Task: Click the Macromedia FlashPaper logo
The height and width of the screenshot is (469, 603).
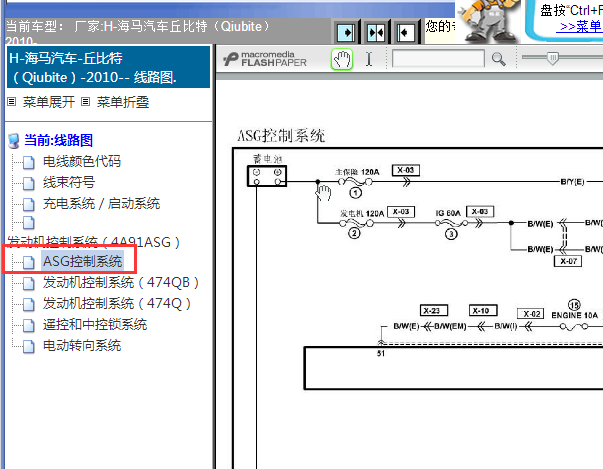Action: tap(265, 59)
